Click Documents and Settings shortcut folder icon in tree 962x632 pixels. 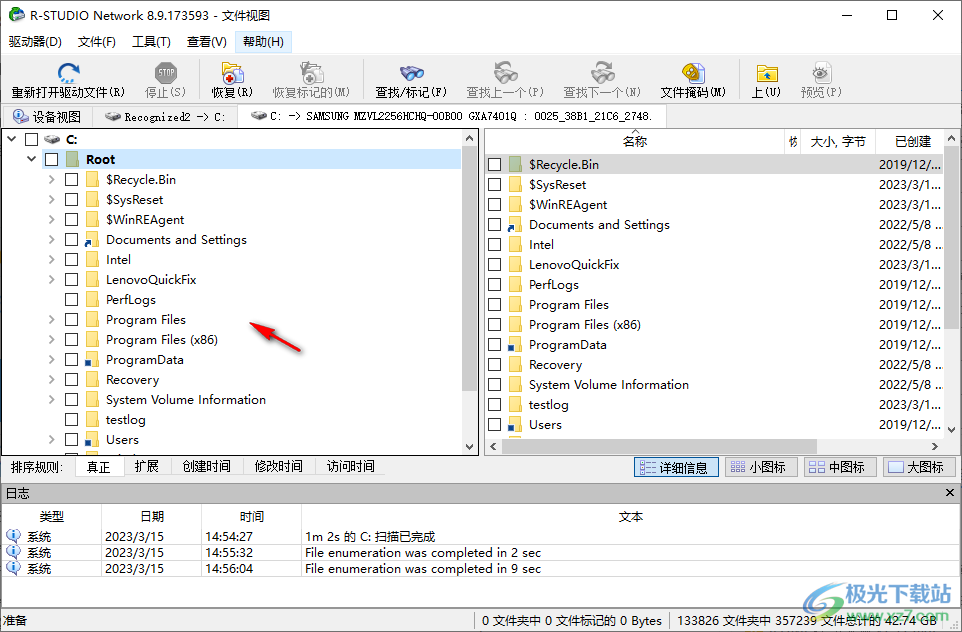[x=91, y=240]
